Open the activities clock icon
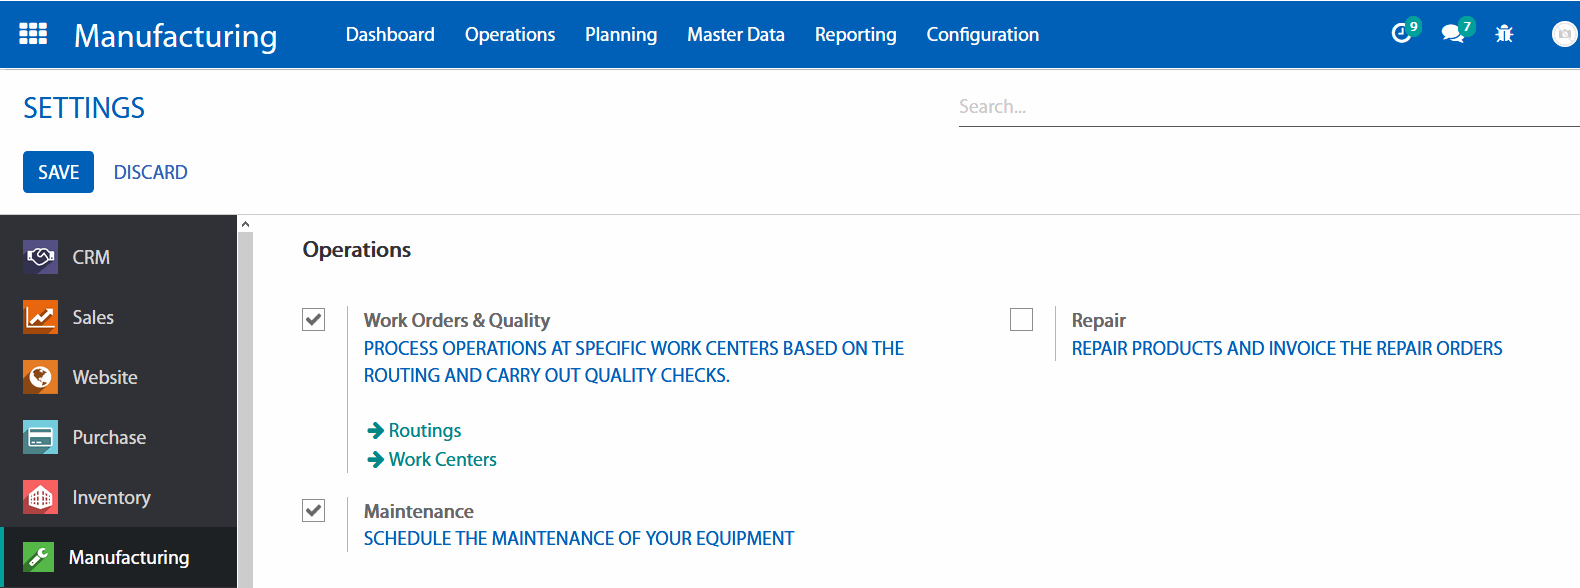The height and width of the screenshot is (588, 1580). tap(1401, 34)
